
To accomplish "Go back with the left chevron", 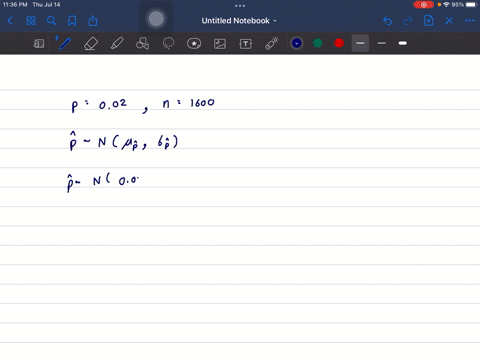I will pos(10,21).
